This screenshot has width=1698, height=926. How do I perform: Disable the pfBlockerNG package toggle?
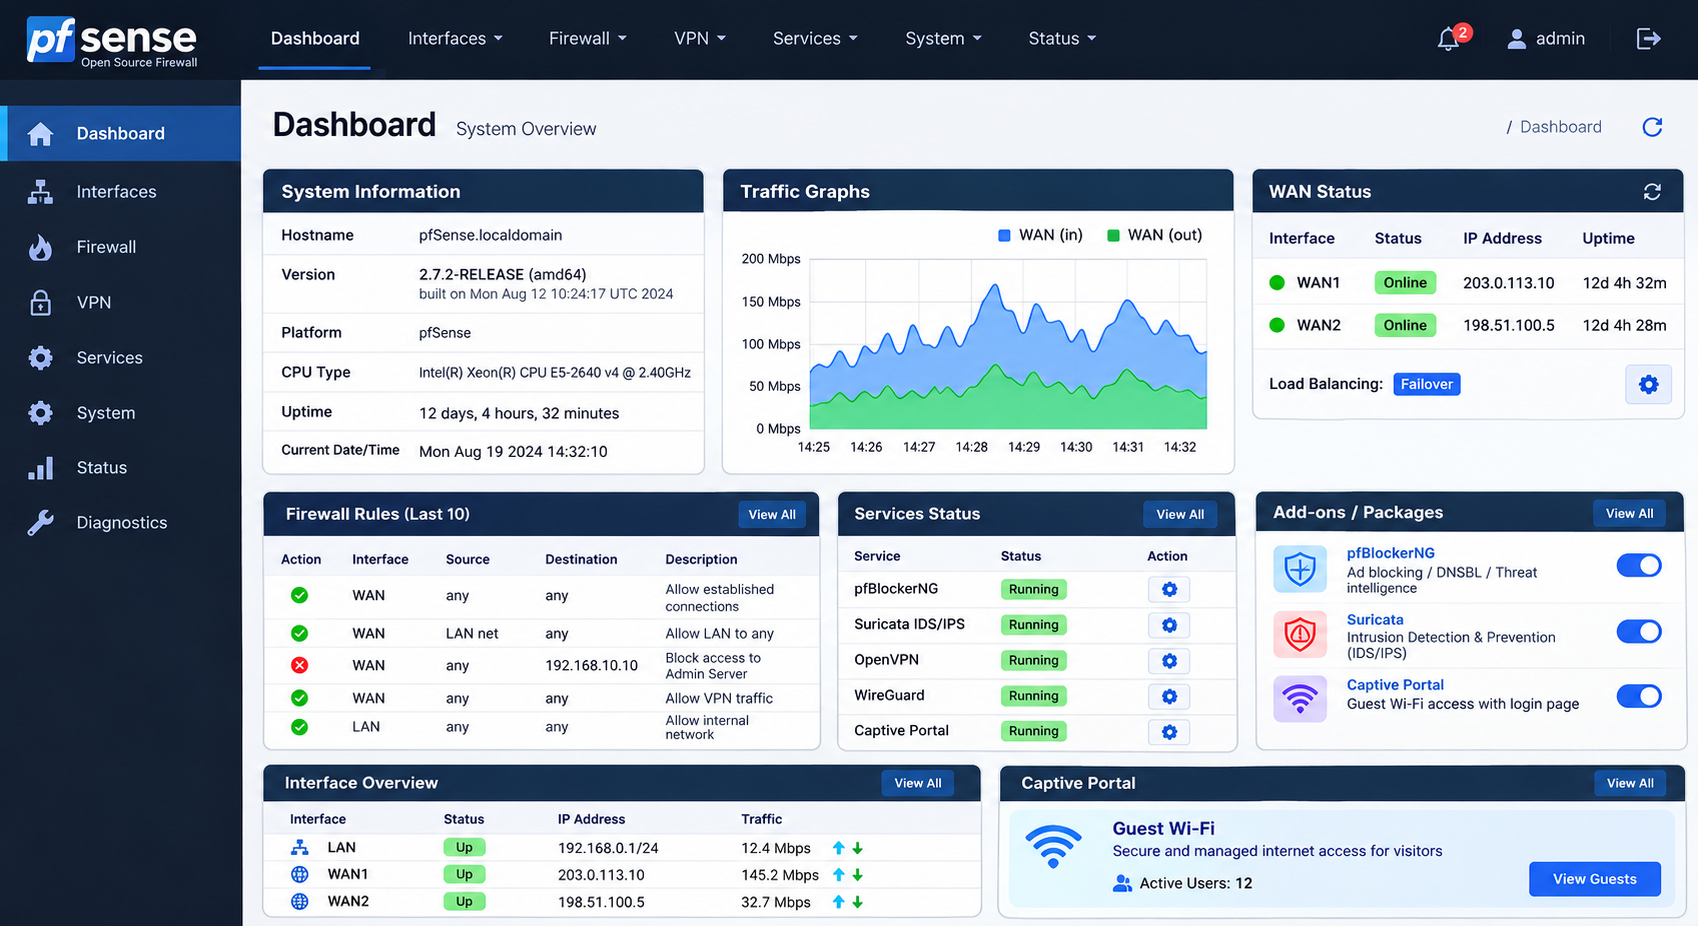point(1639,565)
